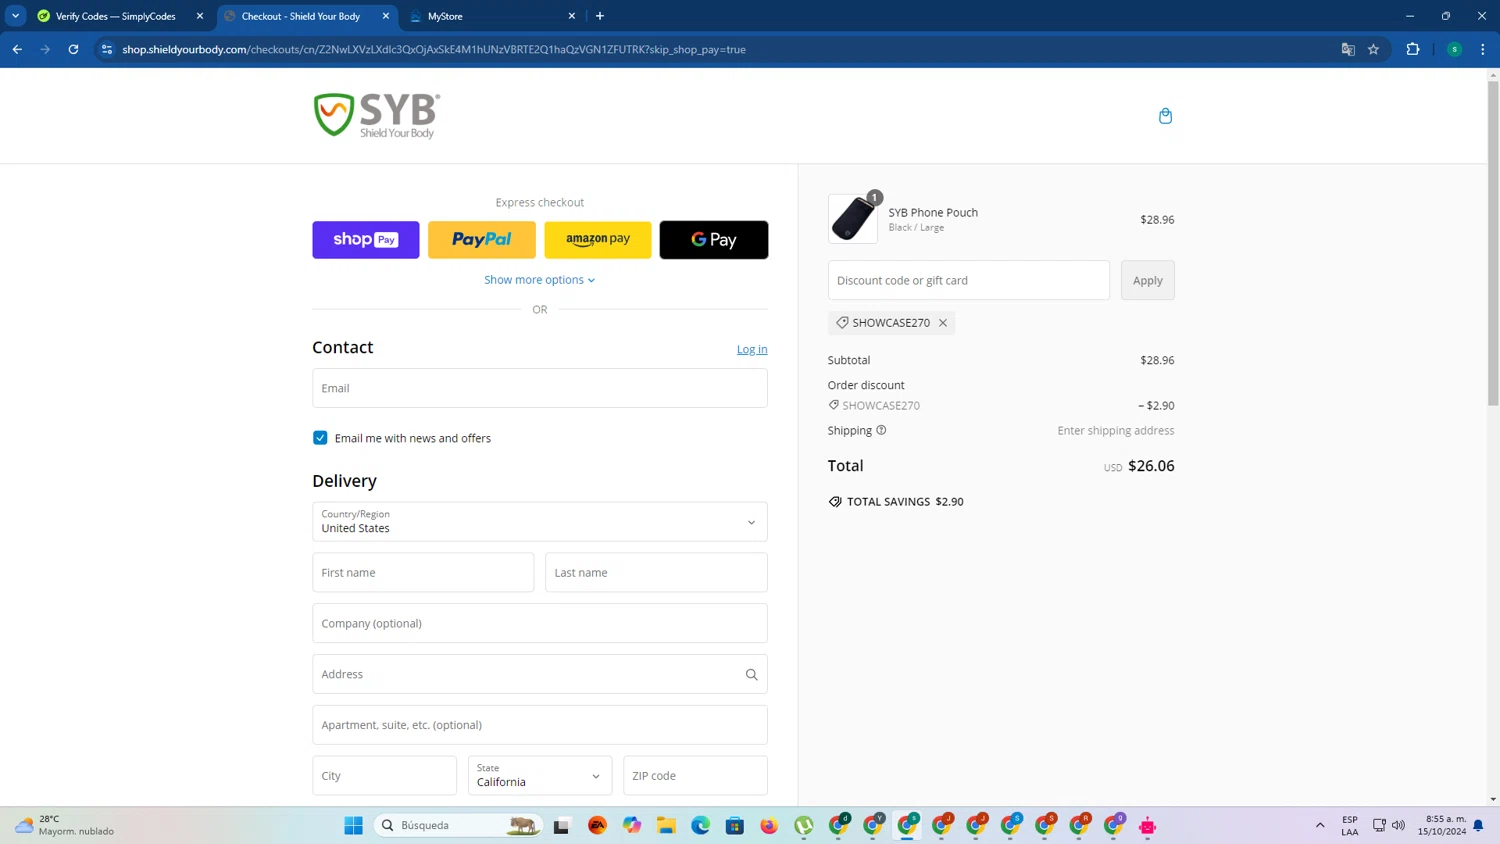
Task: Click the browser address bar URL
Action: 434,49
